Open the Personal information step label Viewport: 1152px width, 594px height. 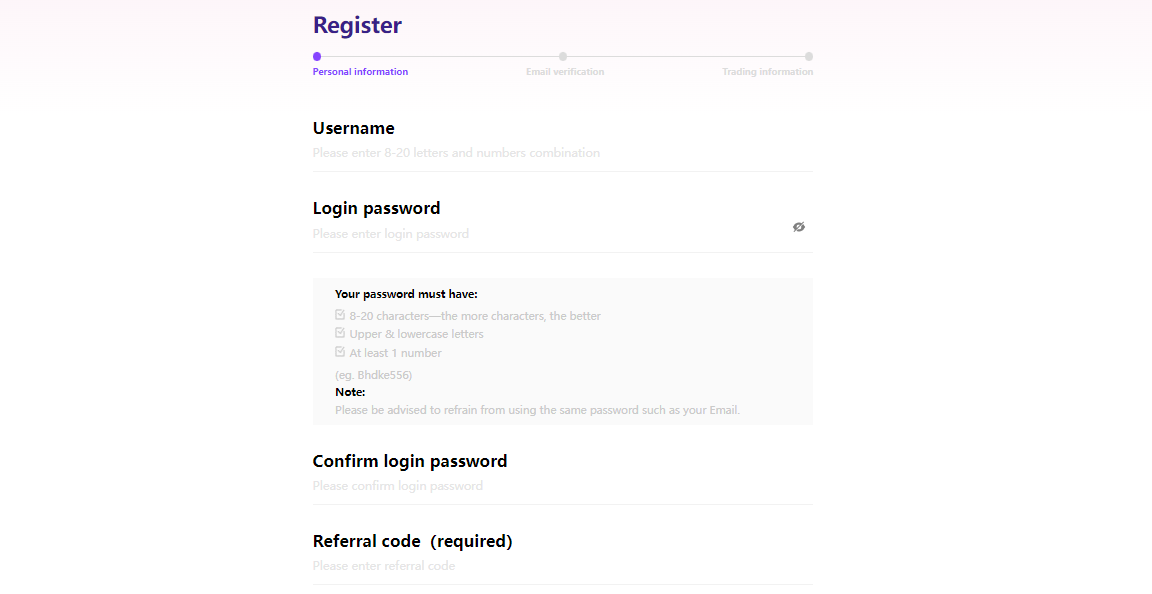pos(360,72)
